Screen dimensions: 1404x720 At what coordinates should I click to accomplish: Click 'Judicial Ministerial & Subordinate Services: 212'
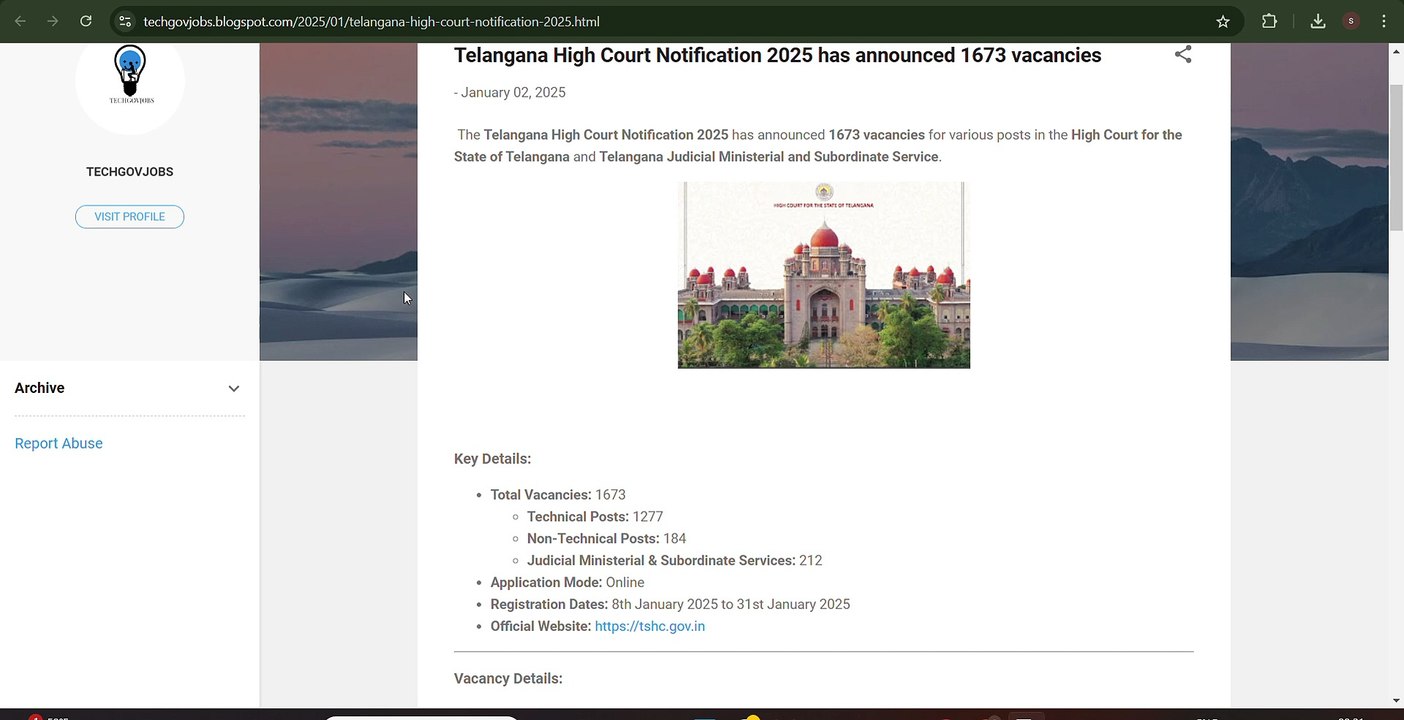pos(675,561)
